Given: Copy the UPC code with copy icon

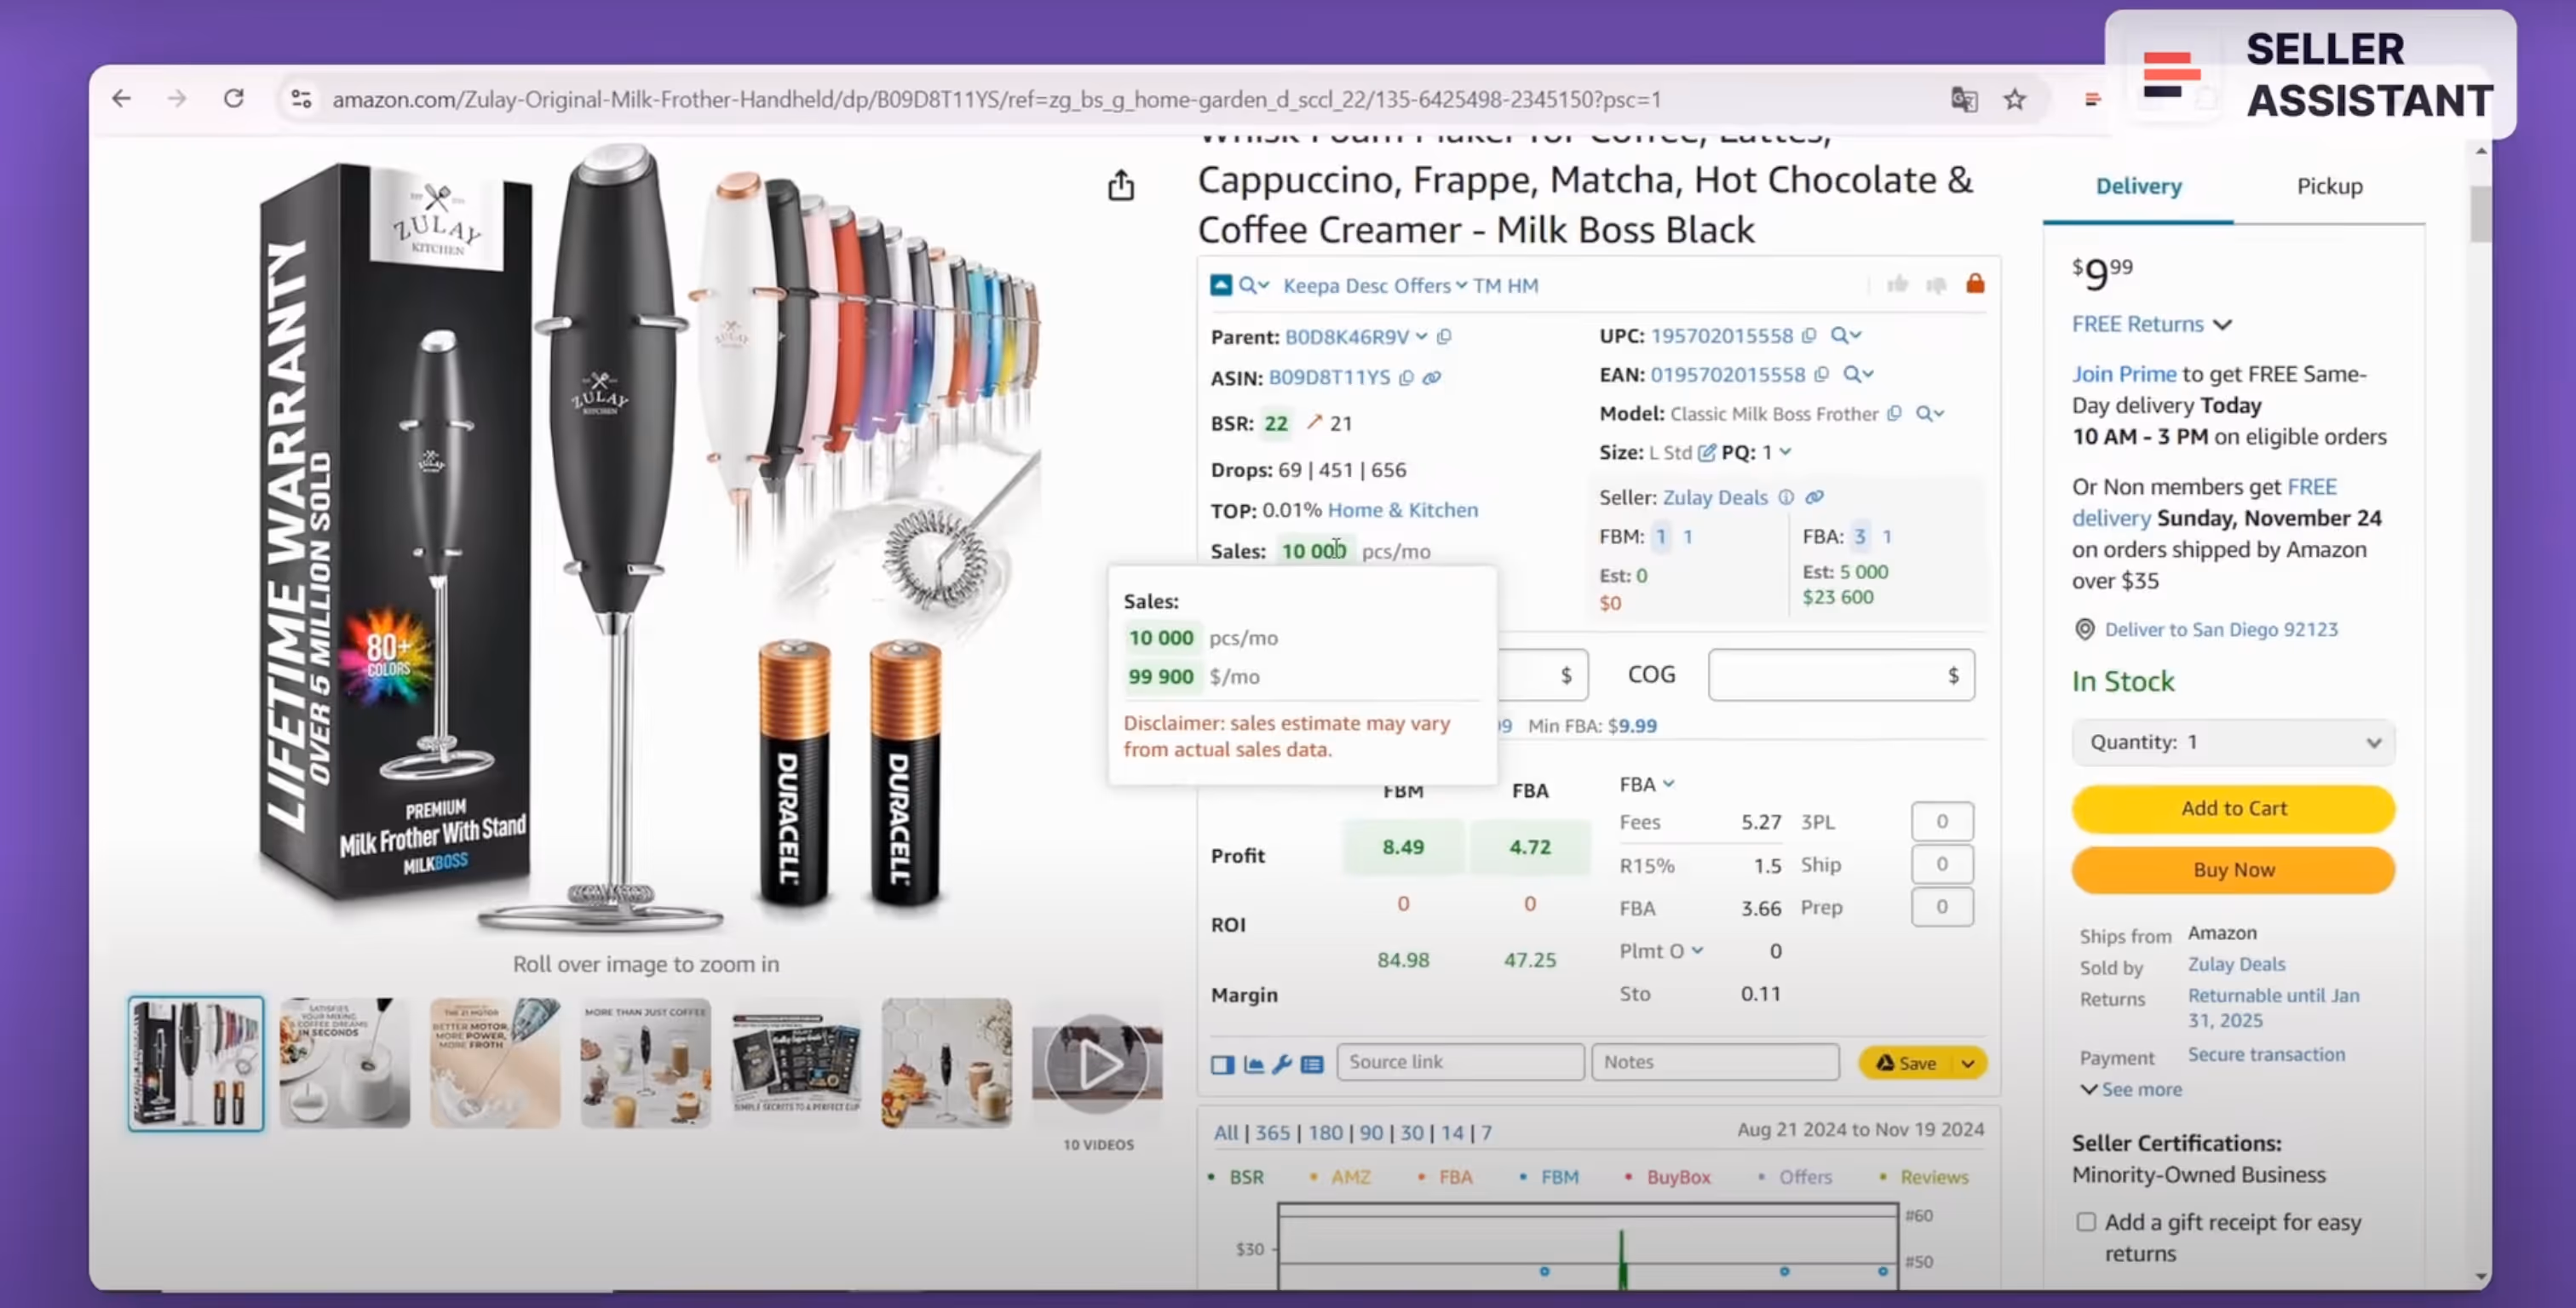Looking at the screenshot, I should tap(1808, 336).
